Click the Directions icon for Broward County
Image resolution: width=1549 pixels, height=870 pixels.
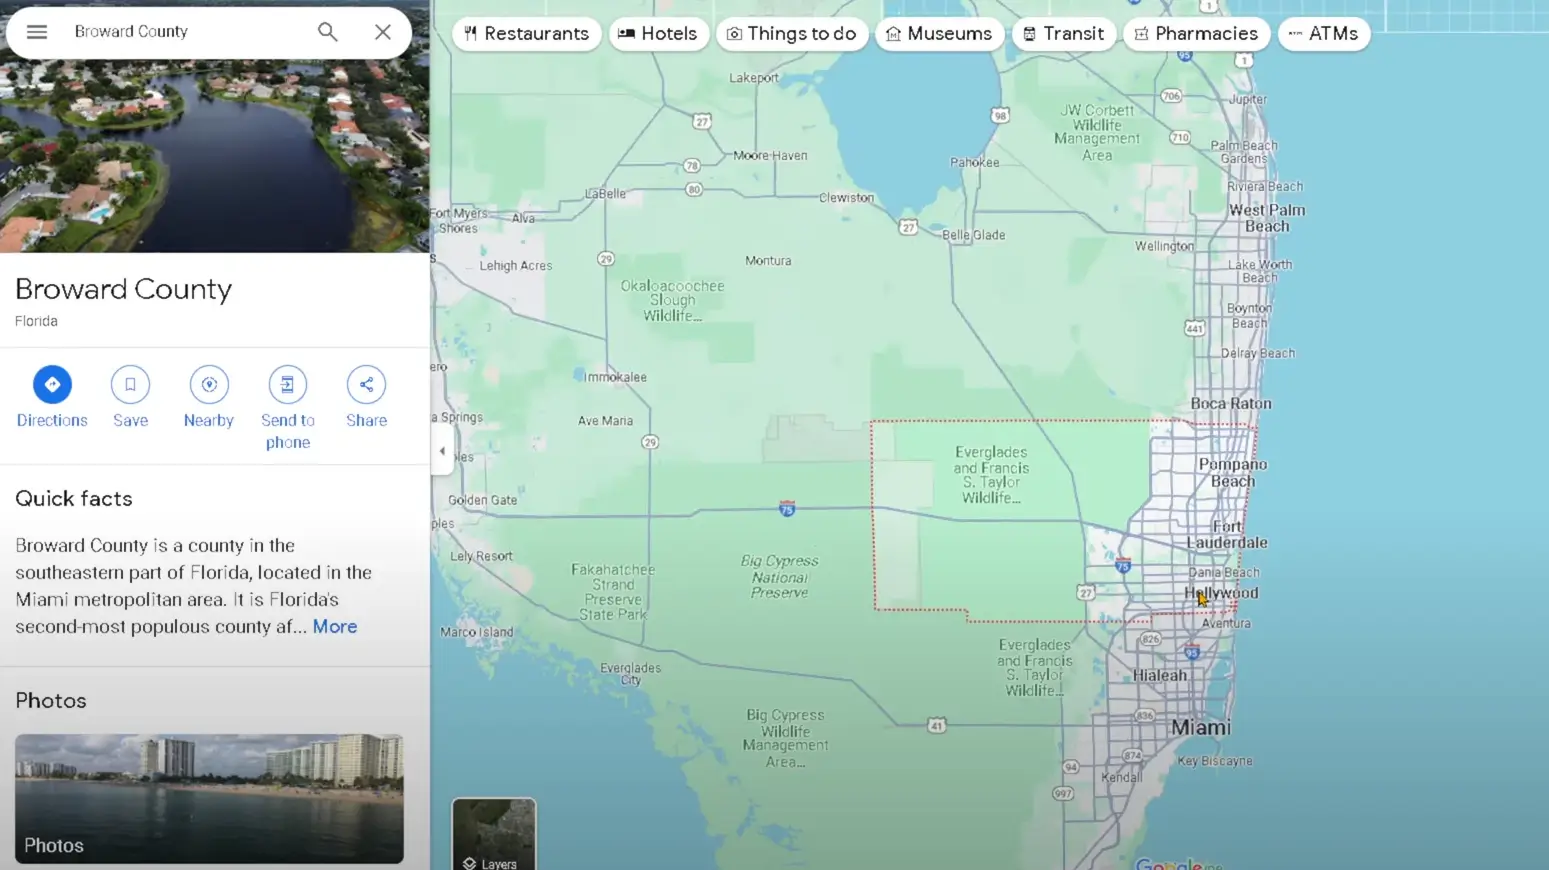pyautogui.click(x=51, y=384)
